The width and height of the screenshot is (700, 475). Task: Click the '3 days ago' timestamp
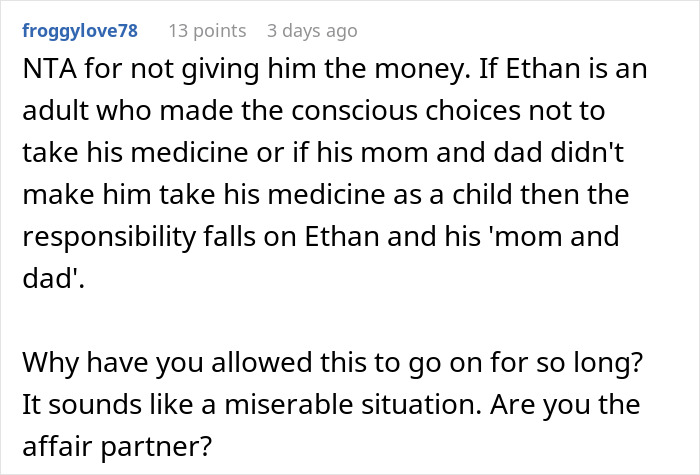(311, 31)
